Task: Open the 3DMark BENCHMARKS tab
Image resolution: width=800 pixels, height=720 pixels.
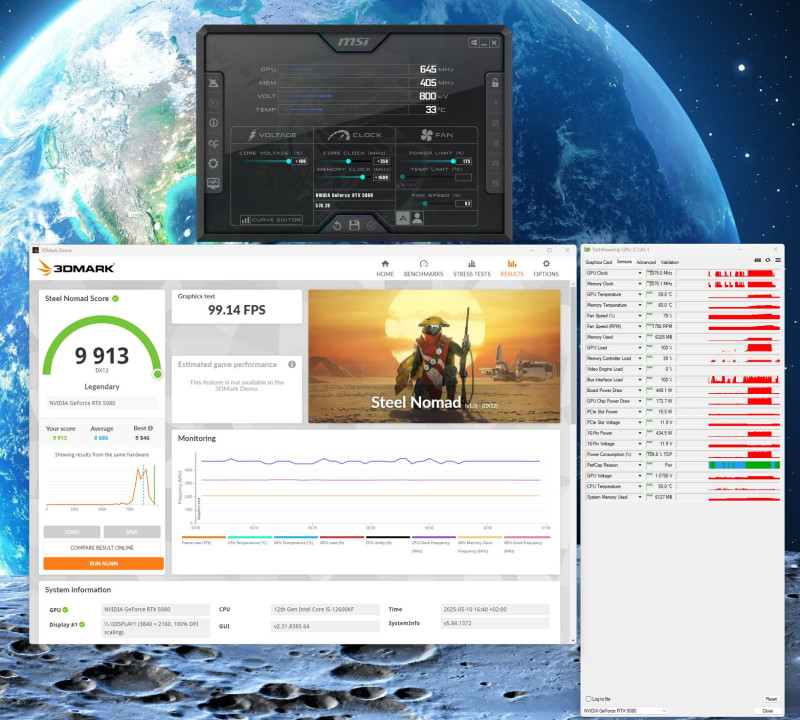Action: point(423,268)
